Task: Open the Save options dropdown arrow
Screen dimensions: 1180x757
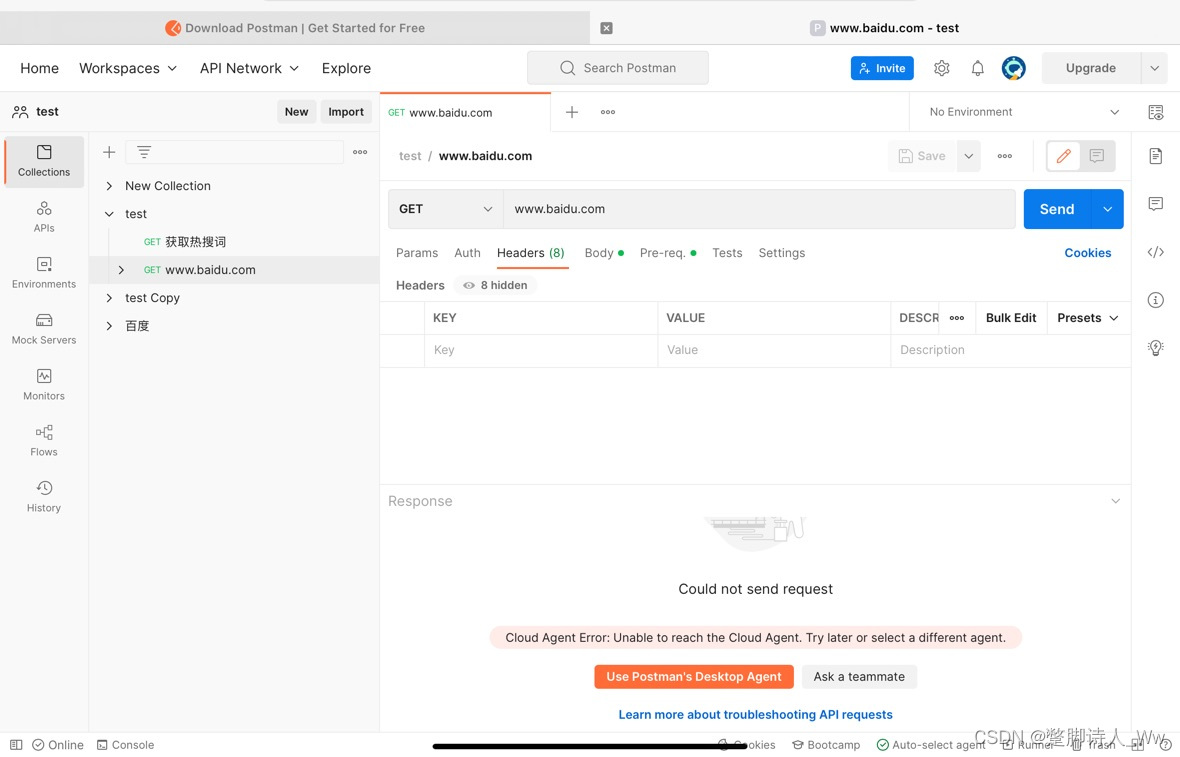Action: click(x=969, y=157)
